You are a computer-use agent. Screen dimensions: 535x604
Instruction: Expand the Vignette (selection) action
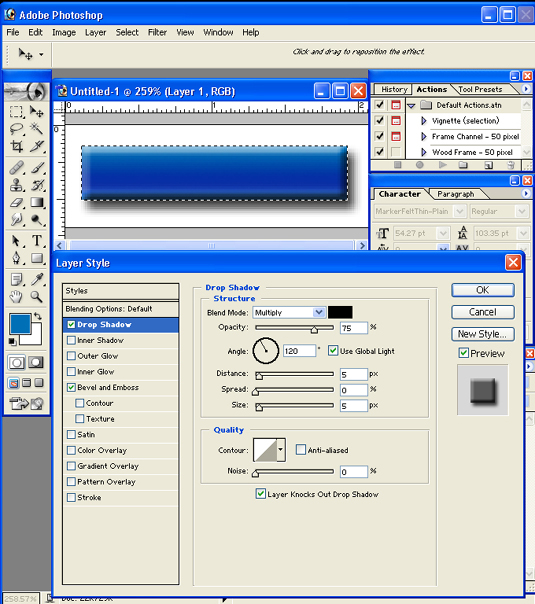(424, 121)
